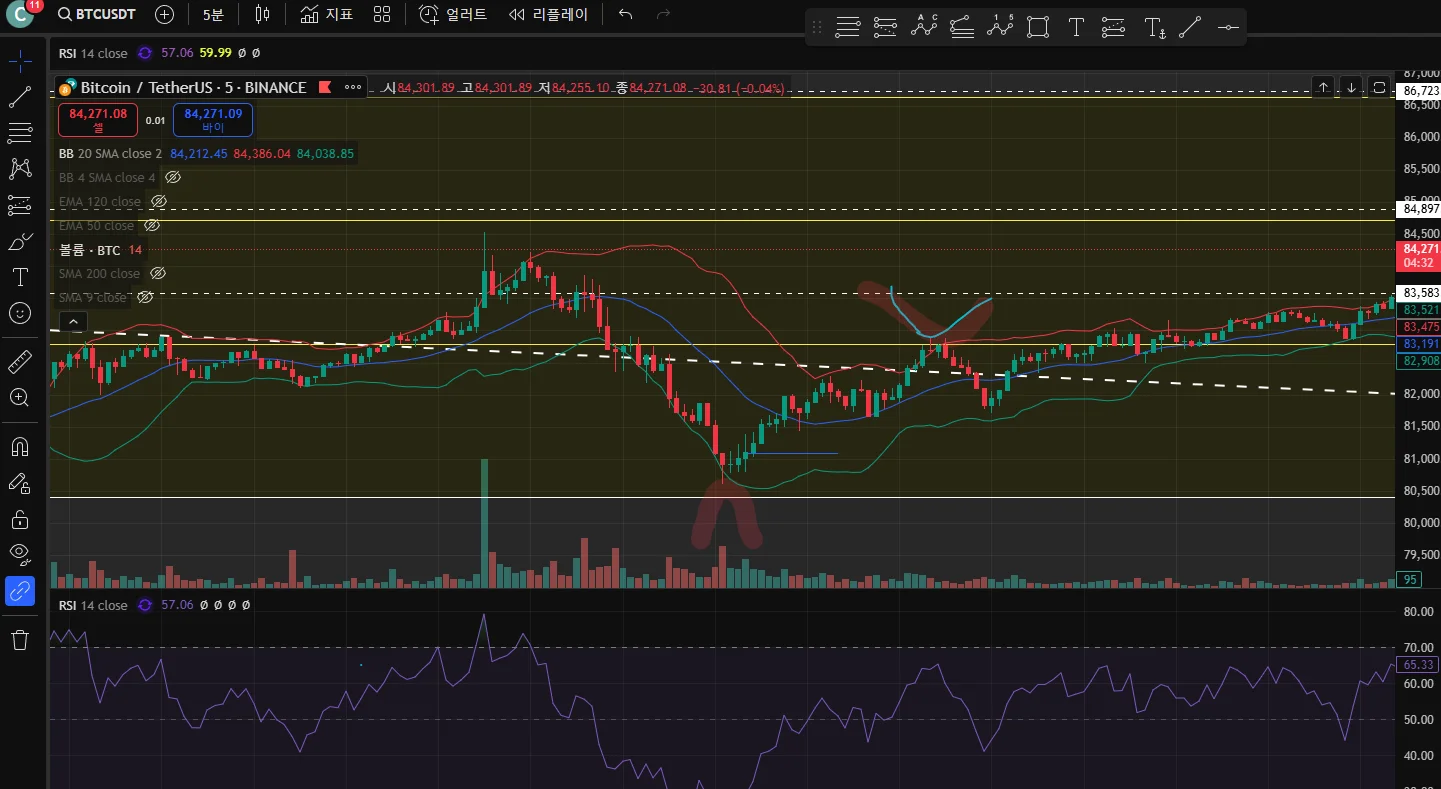Collapse the indicator legend list
1441x789 pixels.
pyautogui.click(x=73, y=322)
